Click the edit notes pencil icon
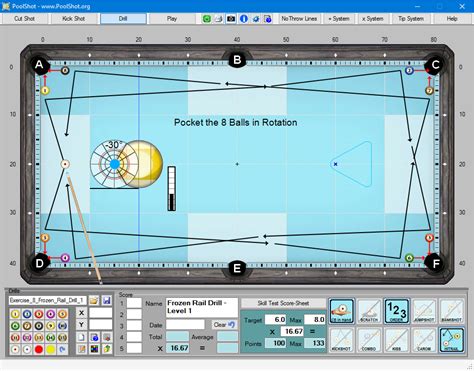This screenshot has height=371, width=474. 82,349
